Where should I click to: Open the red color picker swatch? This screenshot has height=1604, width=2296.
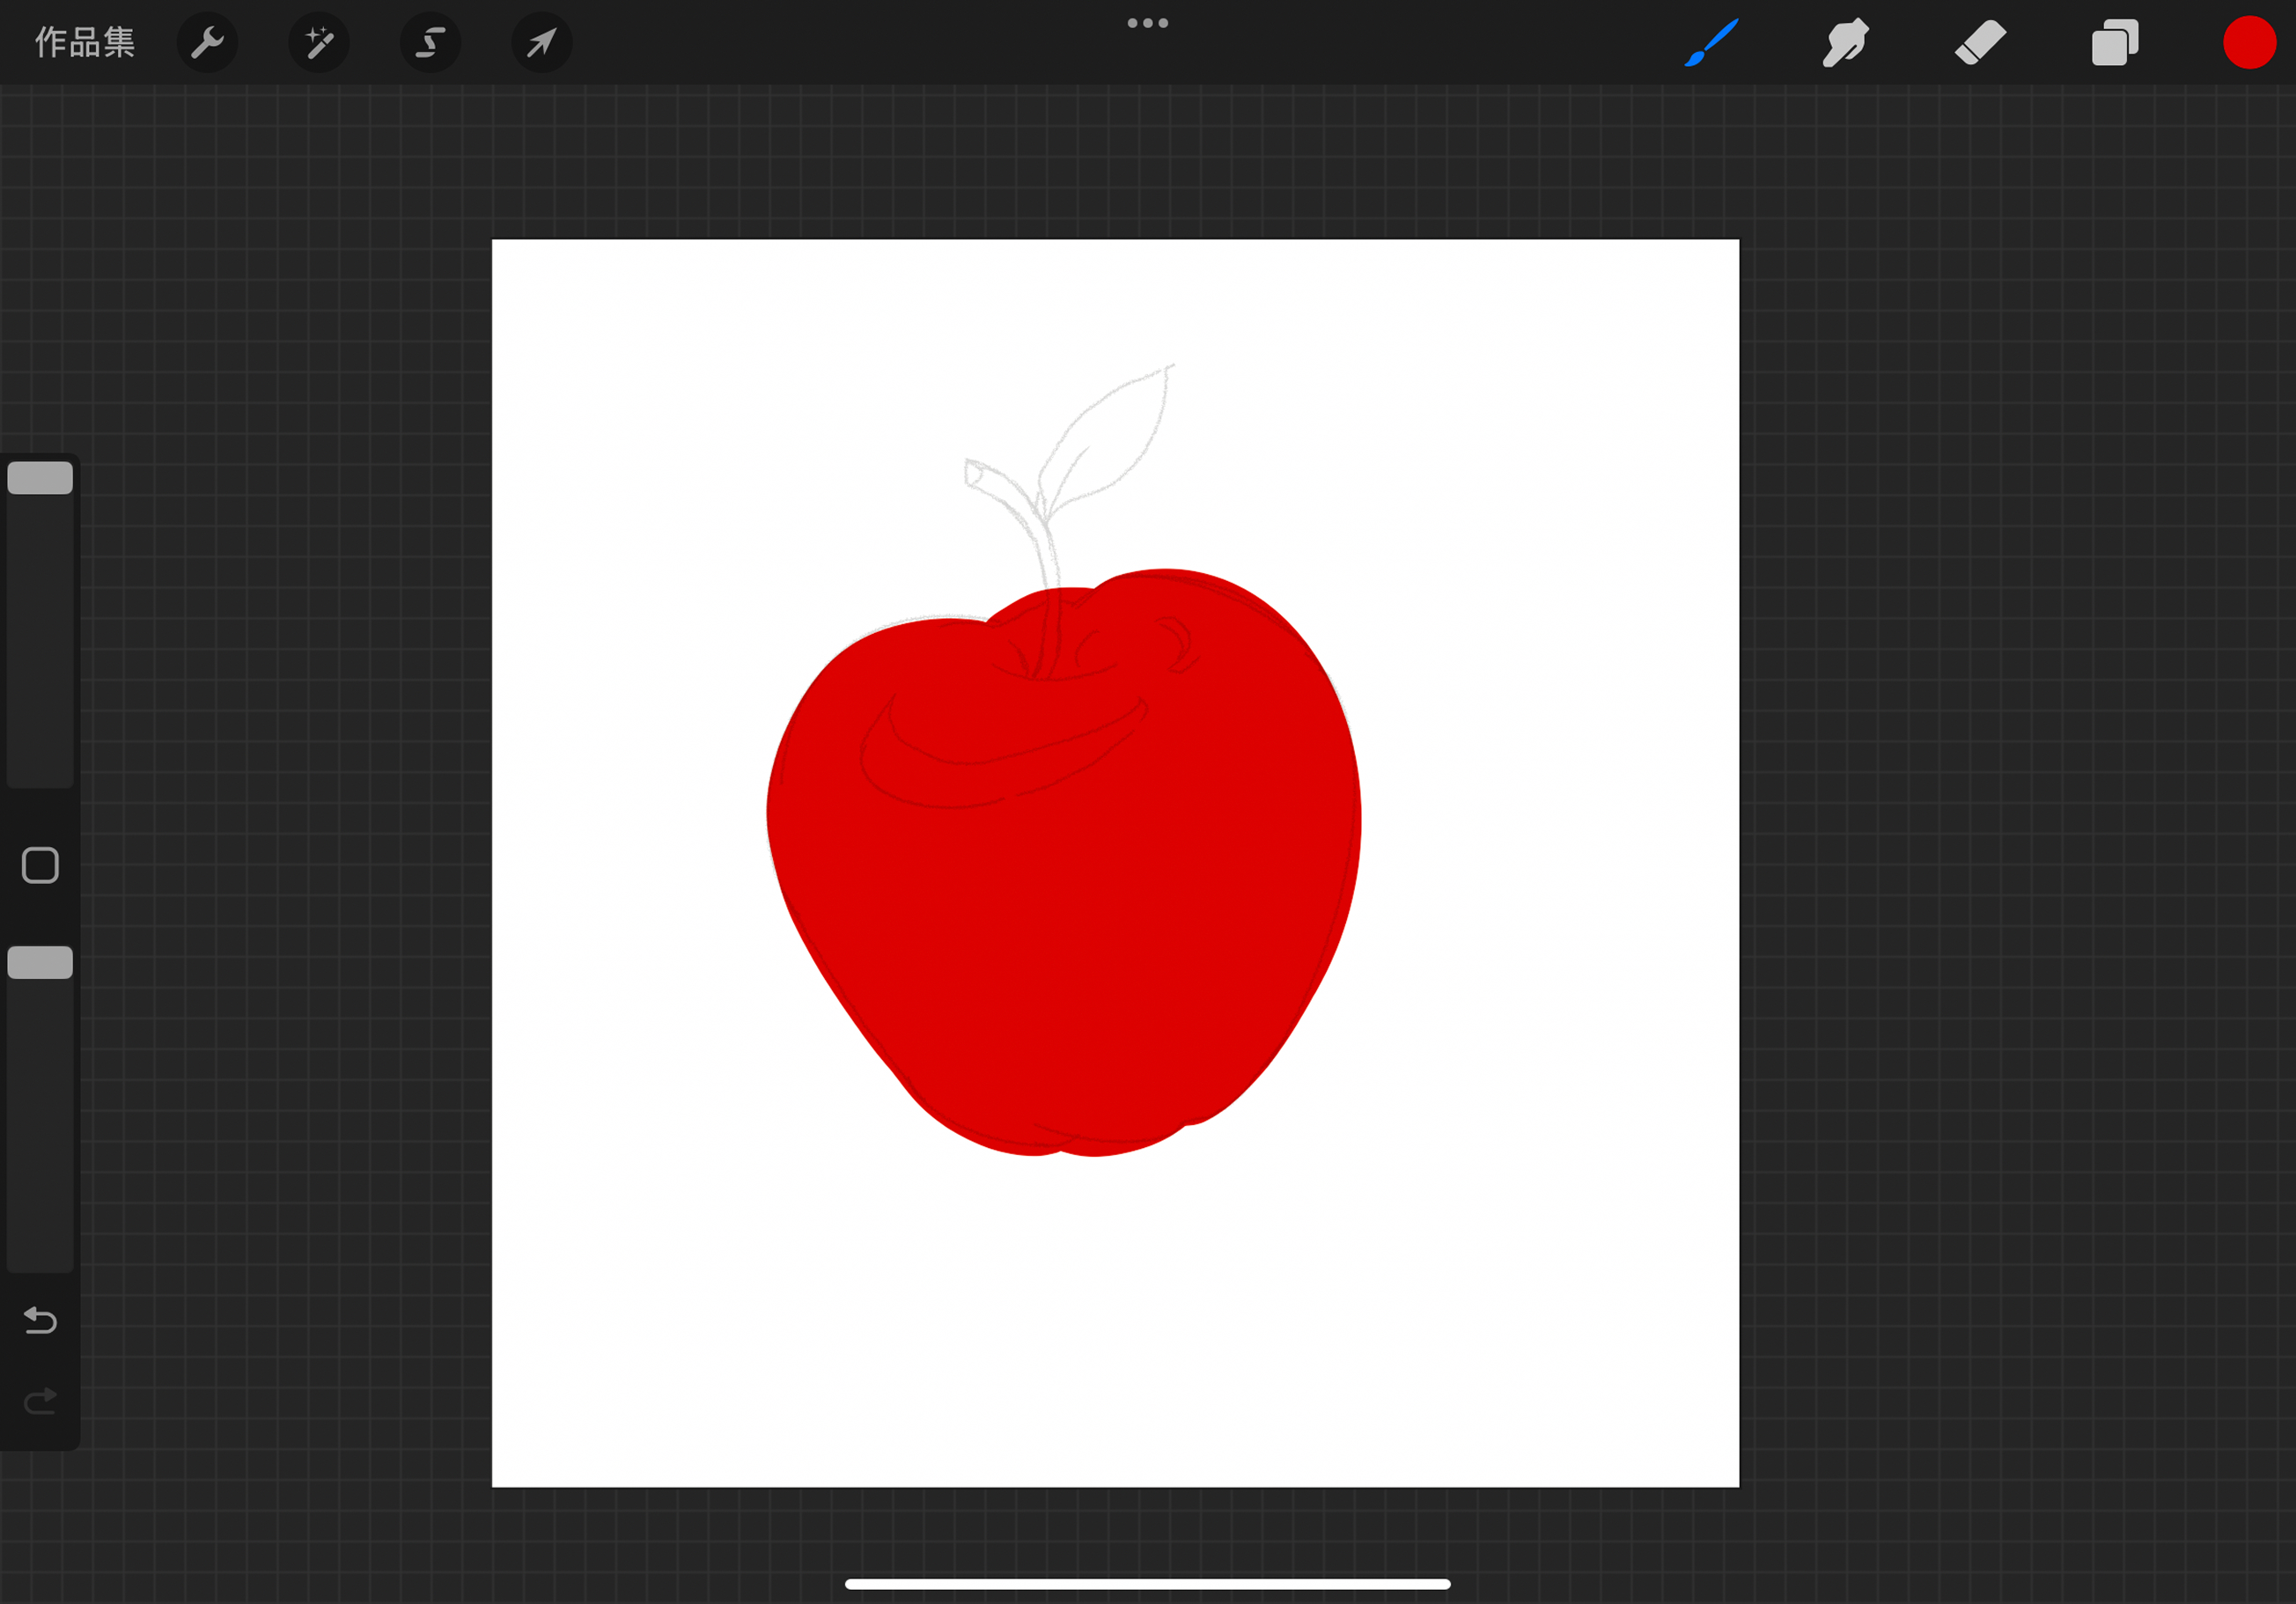(x=2249, y=43)
